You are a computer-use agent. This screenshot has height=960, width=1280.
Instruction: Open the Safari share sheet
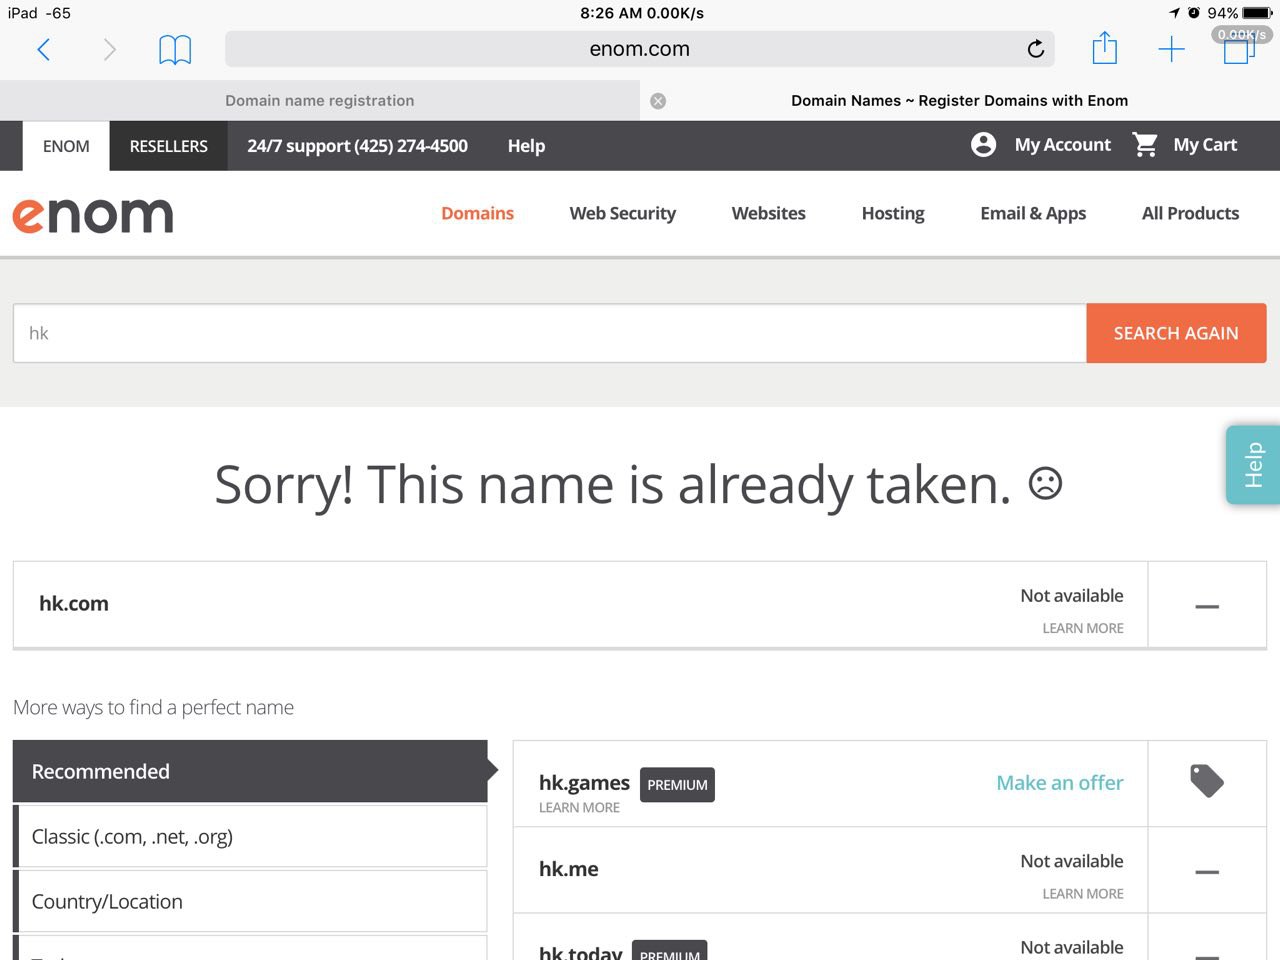tap(1104, 48)
